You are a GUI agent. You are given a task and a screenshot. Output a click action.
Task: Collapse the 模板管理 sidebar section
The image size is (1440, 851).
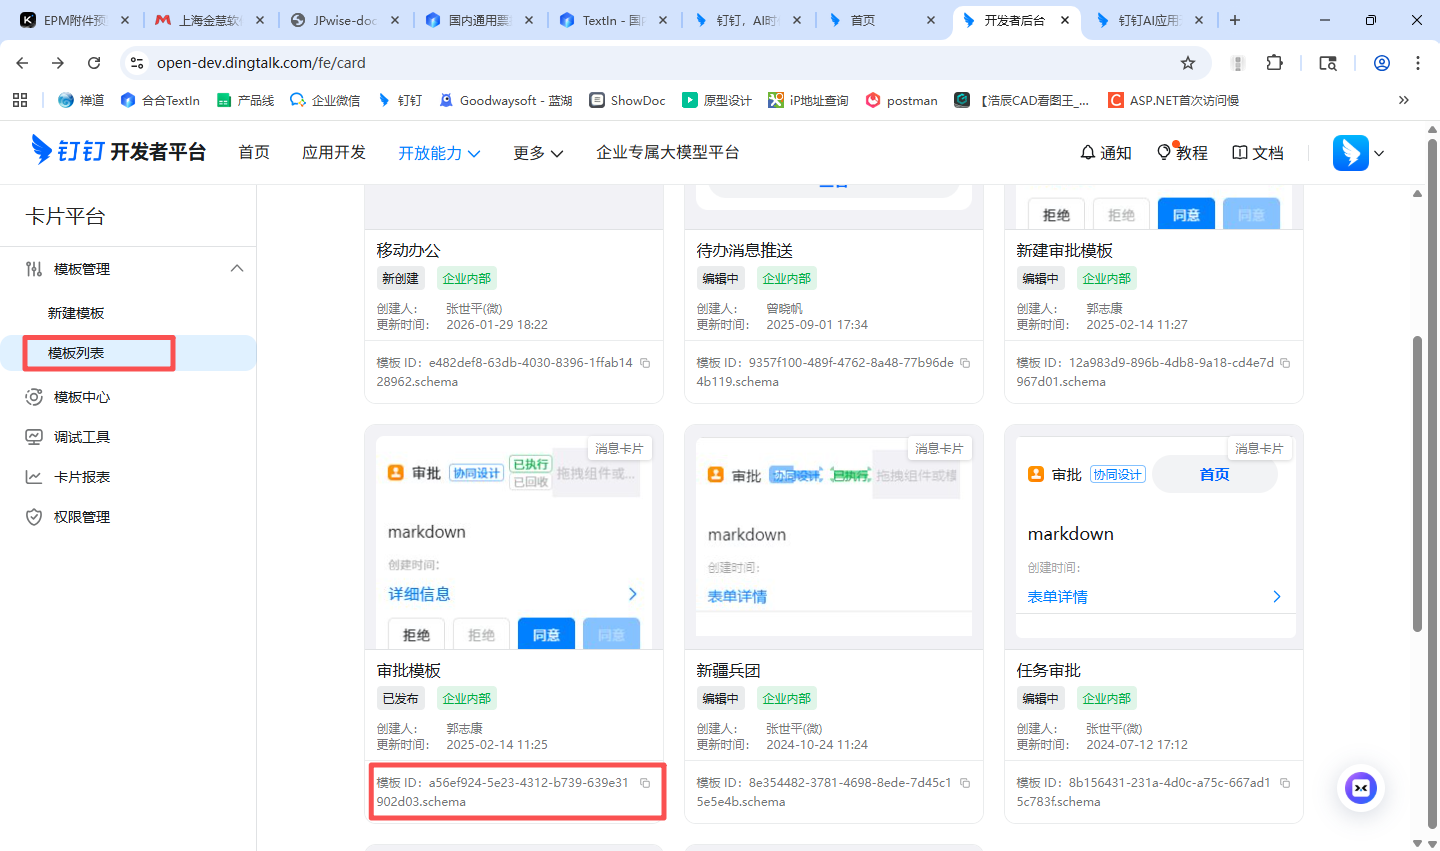(x=237, y=268)
